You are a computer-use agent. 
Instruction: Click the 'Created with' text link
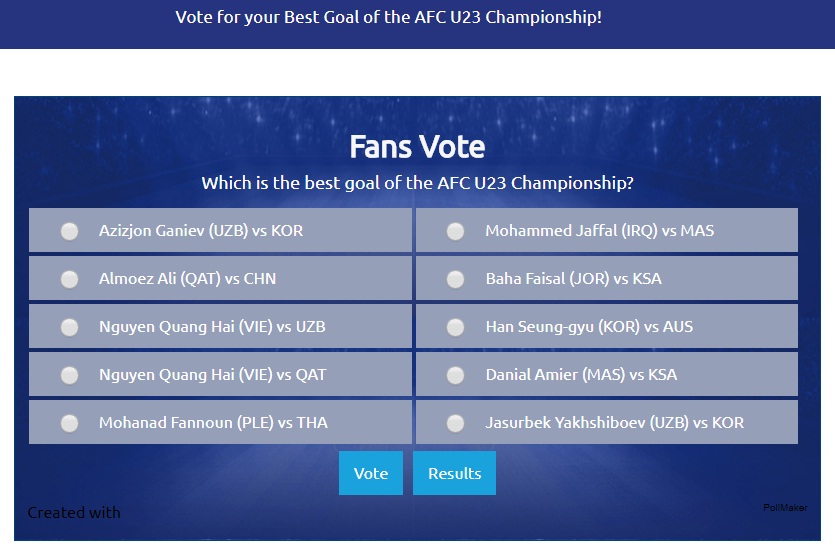coord(74,512)
